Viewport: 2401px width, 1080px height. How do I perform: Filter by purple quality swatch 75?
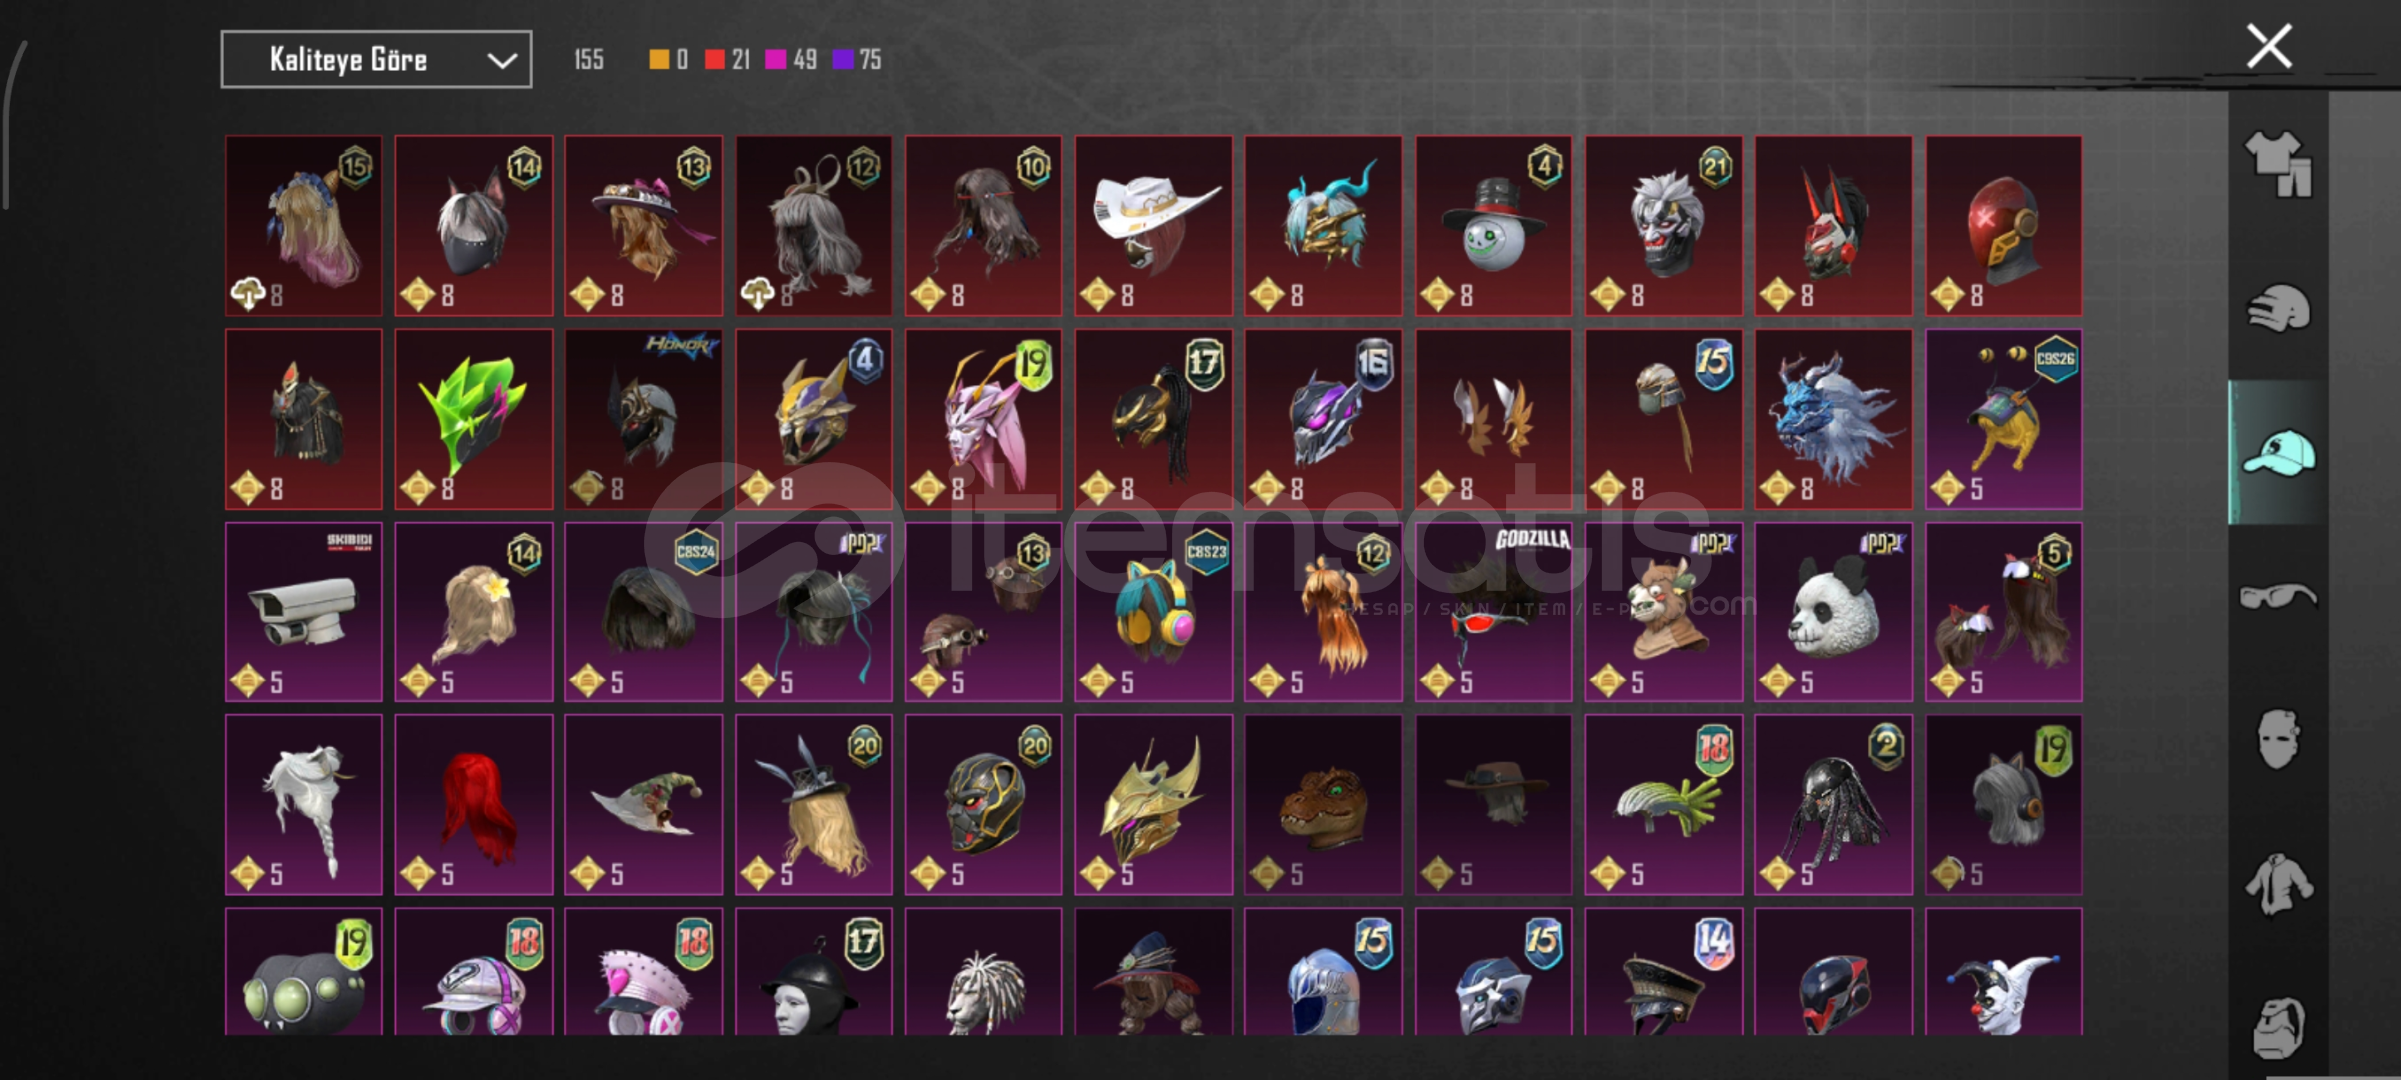click(x=857, y=60)
